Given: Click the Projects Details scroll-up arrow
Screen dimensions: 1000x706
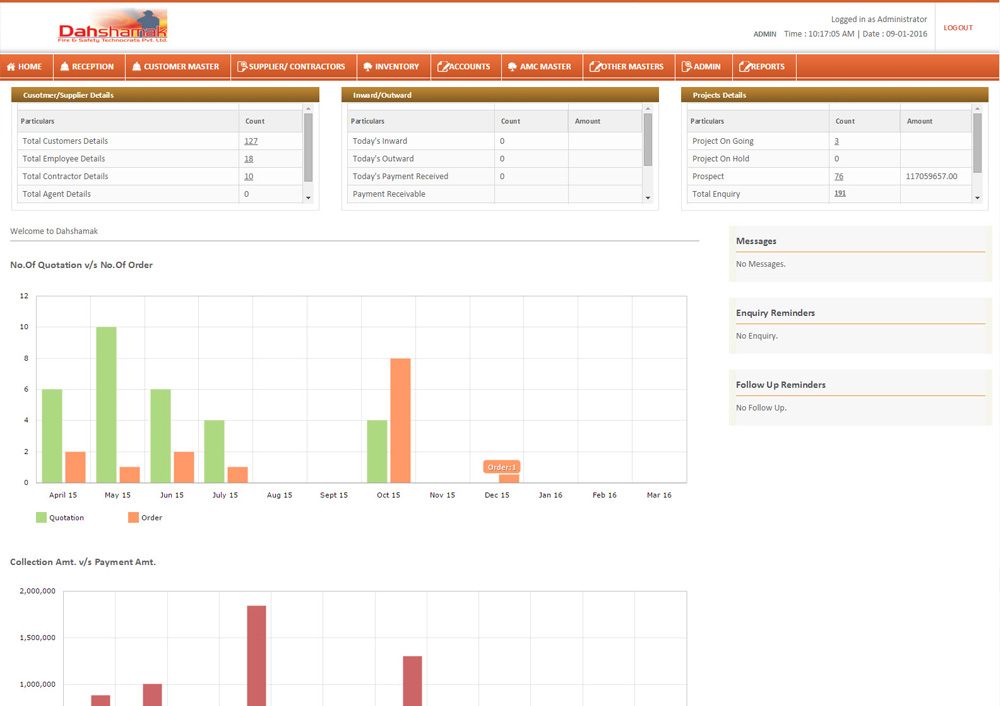Looking at the screenshot, I should (x=978, y=109).
